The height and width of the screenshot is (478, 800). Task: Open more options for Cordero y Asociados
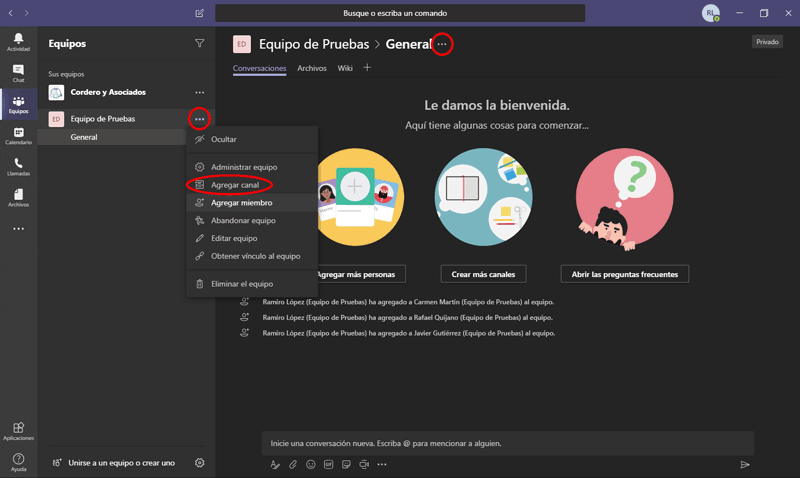pyautogui.click(x=199, y=92)
